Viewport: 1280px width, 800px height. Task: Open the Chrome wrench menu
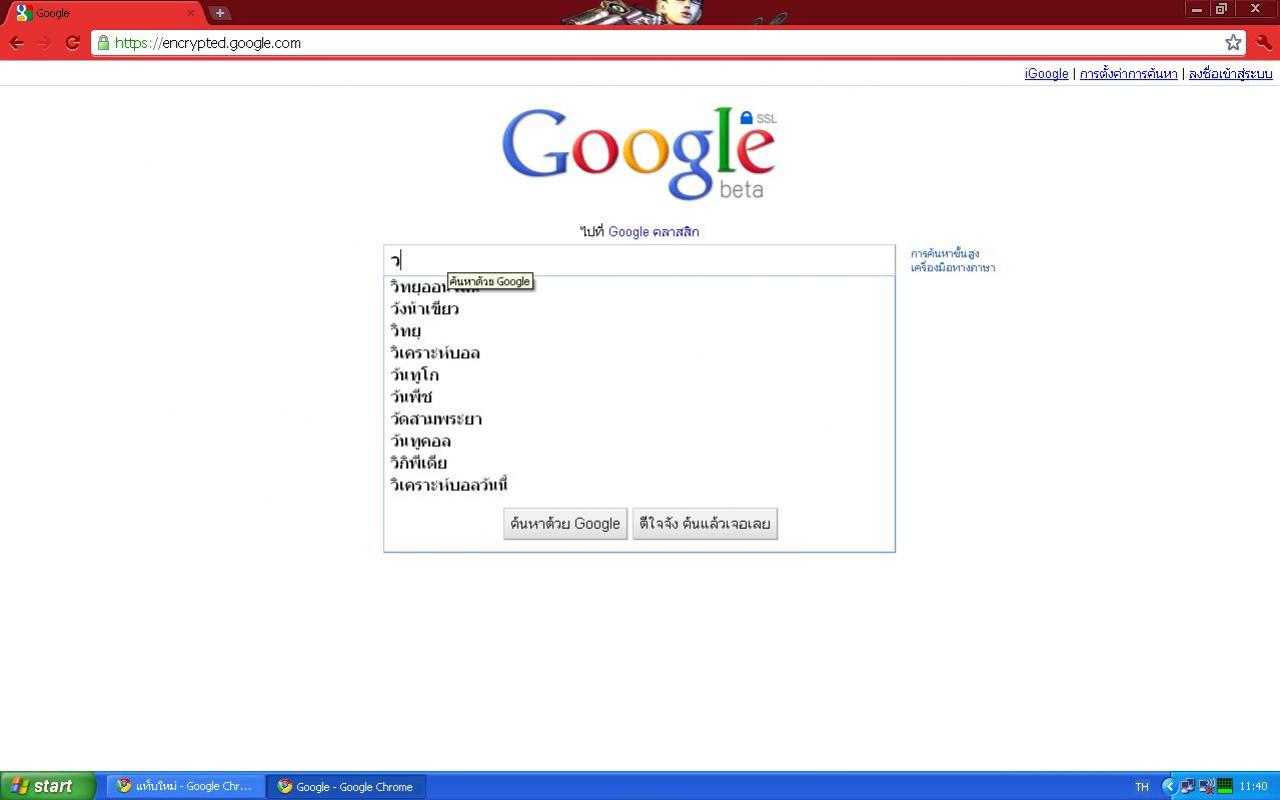tap(1264, 43)
